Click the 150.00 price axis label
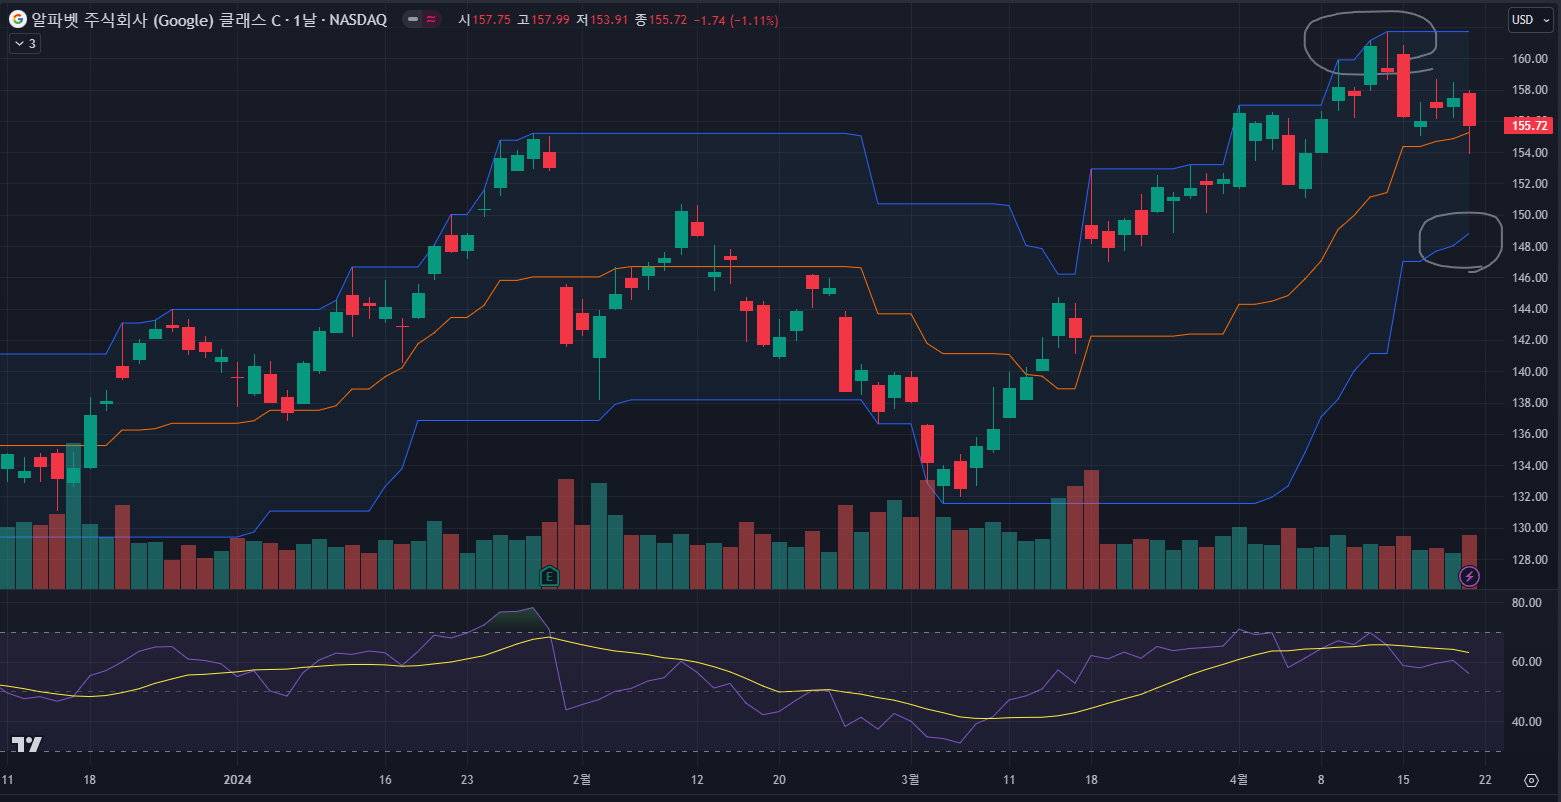1561x802 pixels. [1530, 215]
